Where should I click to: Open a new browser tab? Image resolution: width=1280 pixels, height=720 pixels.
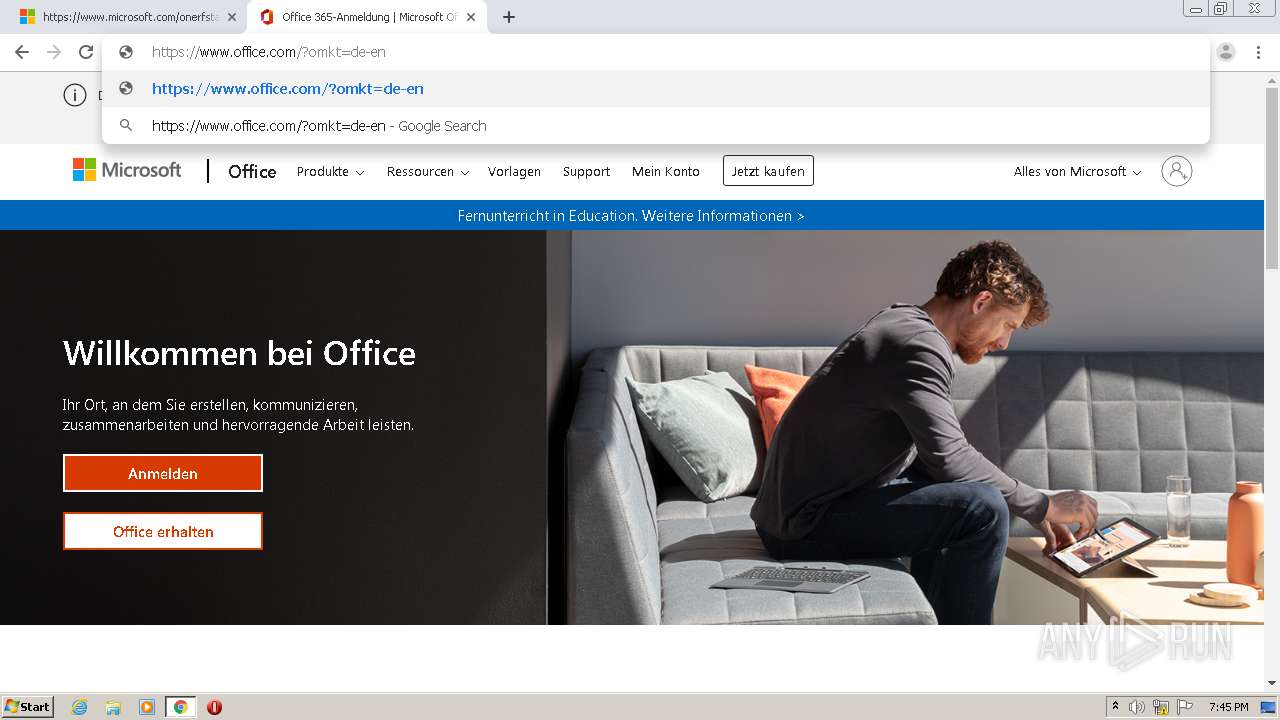click(x=509, y=17)
